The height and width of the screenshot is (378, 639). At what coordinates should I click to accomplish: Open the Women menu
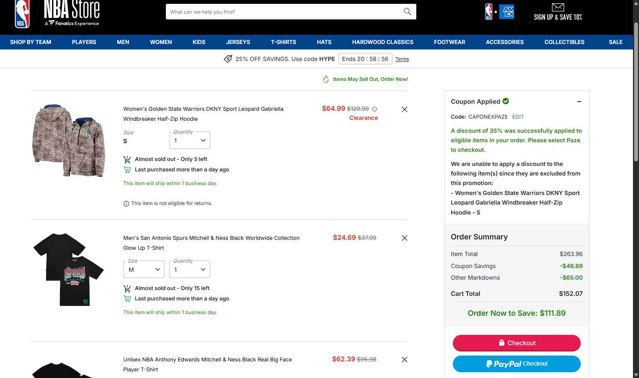point(161,42)
